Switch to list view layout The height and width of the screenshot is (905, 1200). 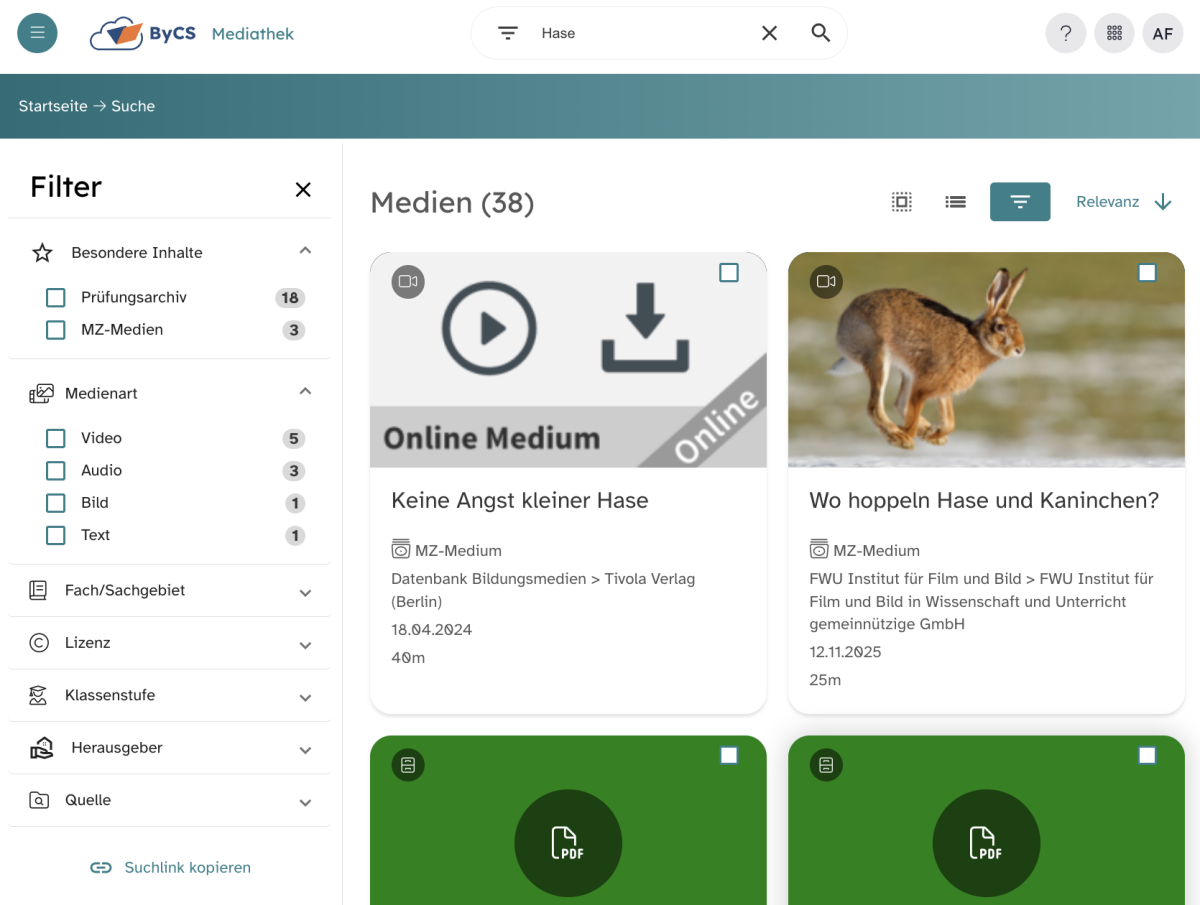(x=955, y=202)
